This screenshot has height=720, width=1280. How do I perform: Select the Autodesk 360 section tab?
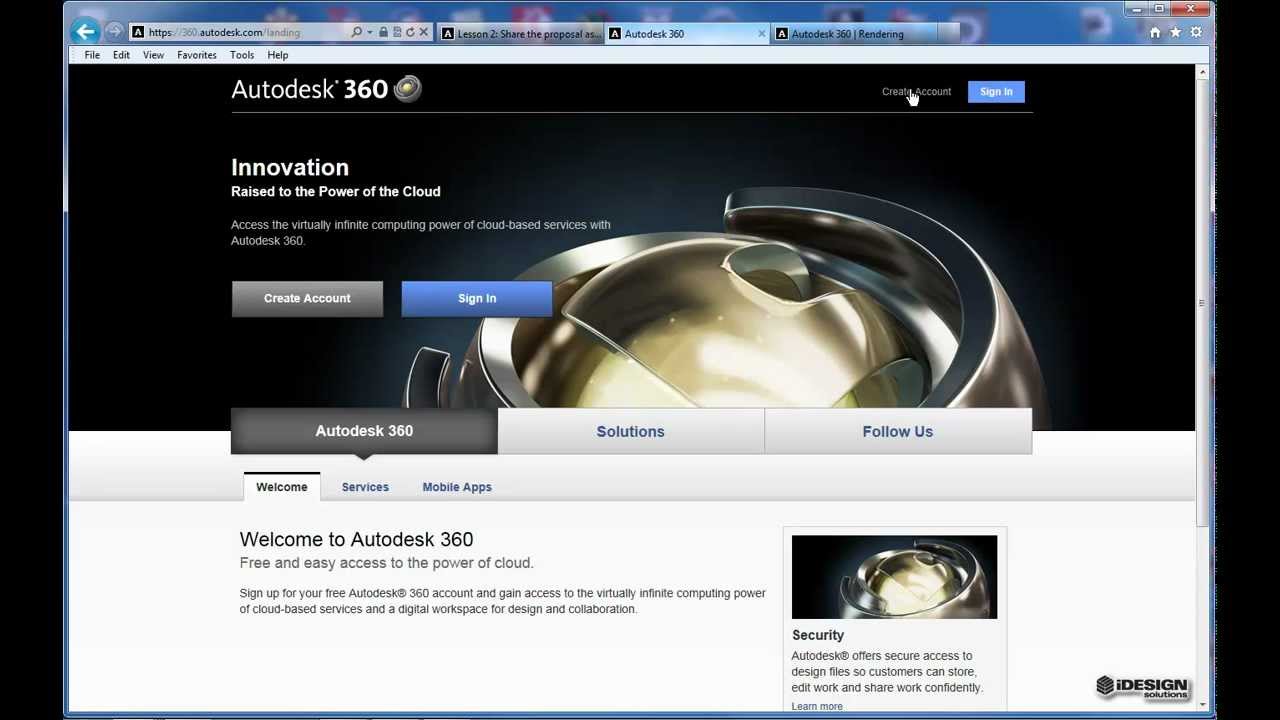pos(364,431)
